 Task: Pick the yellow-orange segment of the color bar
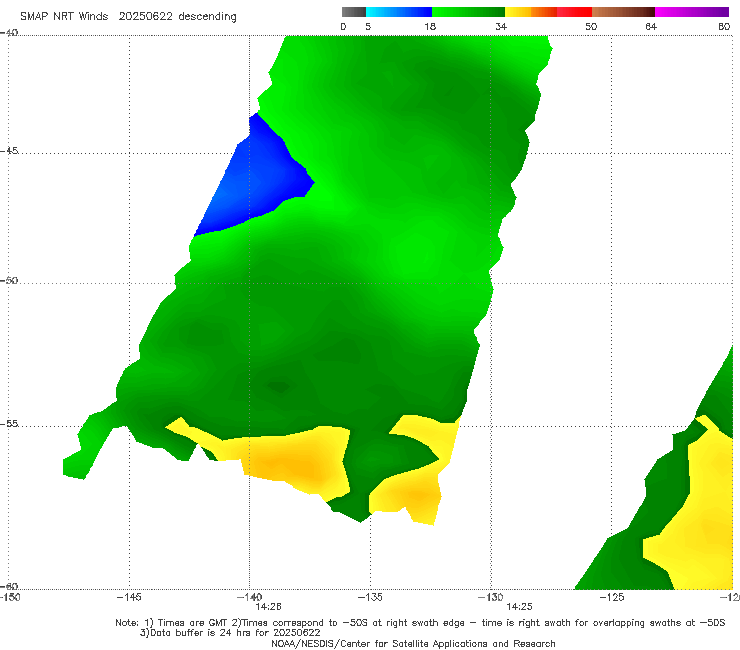click(x=531, y=12)
